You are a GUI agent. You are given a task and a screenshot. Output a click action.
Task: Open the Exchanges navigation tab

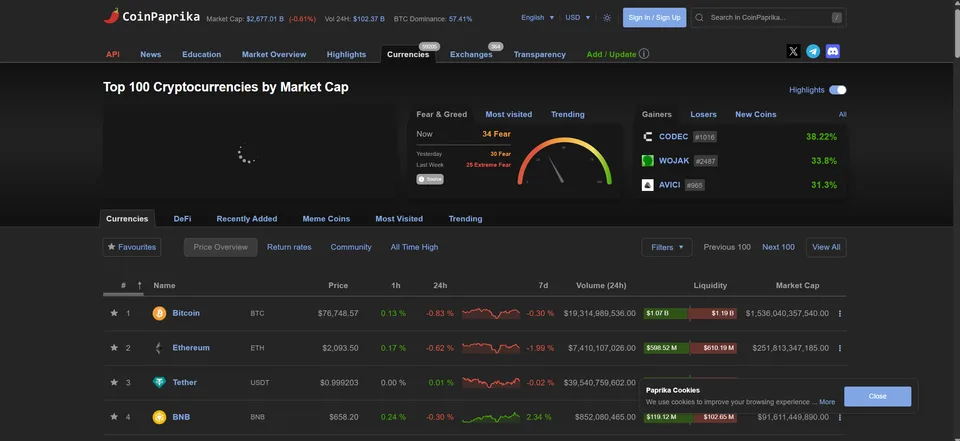[x=471, y=55]
